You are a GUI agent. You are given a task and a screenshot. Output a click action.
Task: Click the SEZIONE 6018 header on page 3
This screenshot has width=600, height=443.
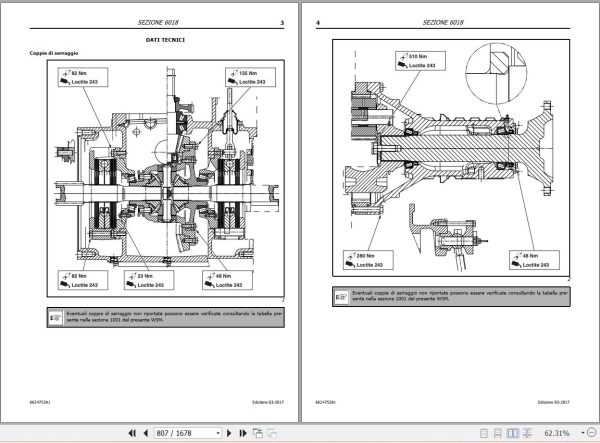pos(158,23)
